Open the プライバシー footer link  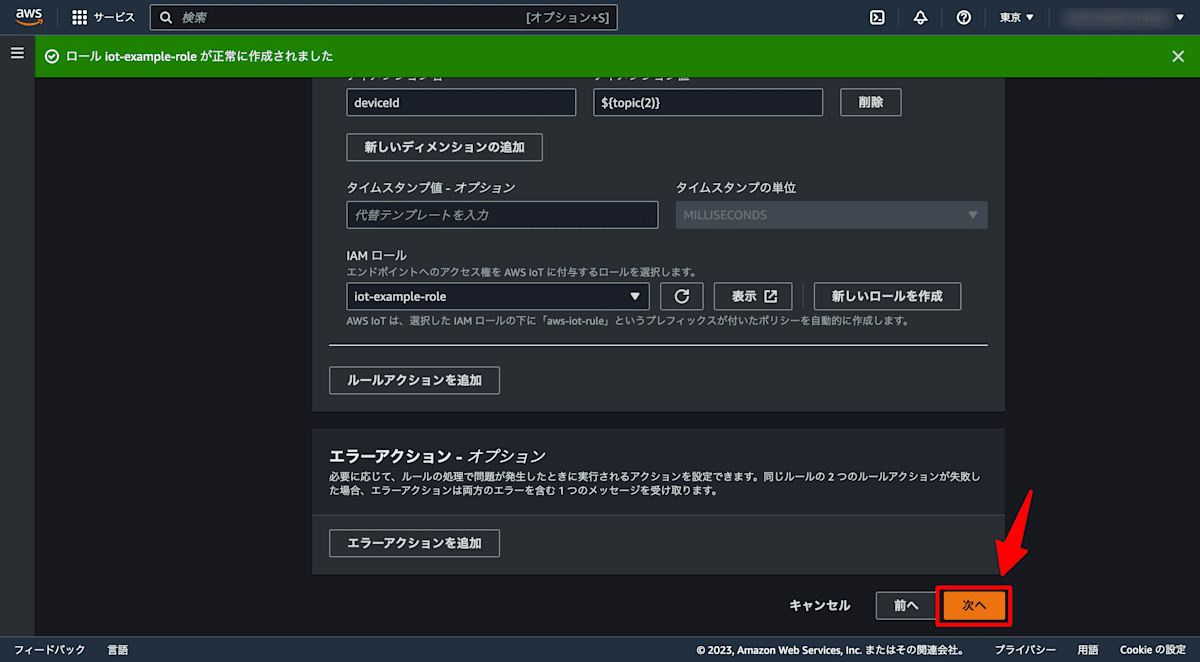pyautogui.click(x=1025, y=650)
